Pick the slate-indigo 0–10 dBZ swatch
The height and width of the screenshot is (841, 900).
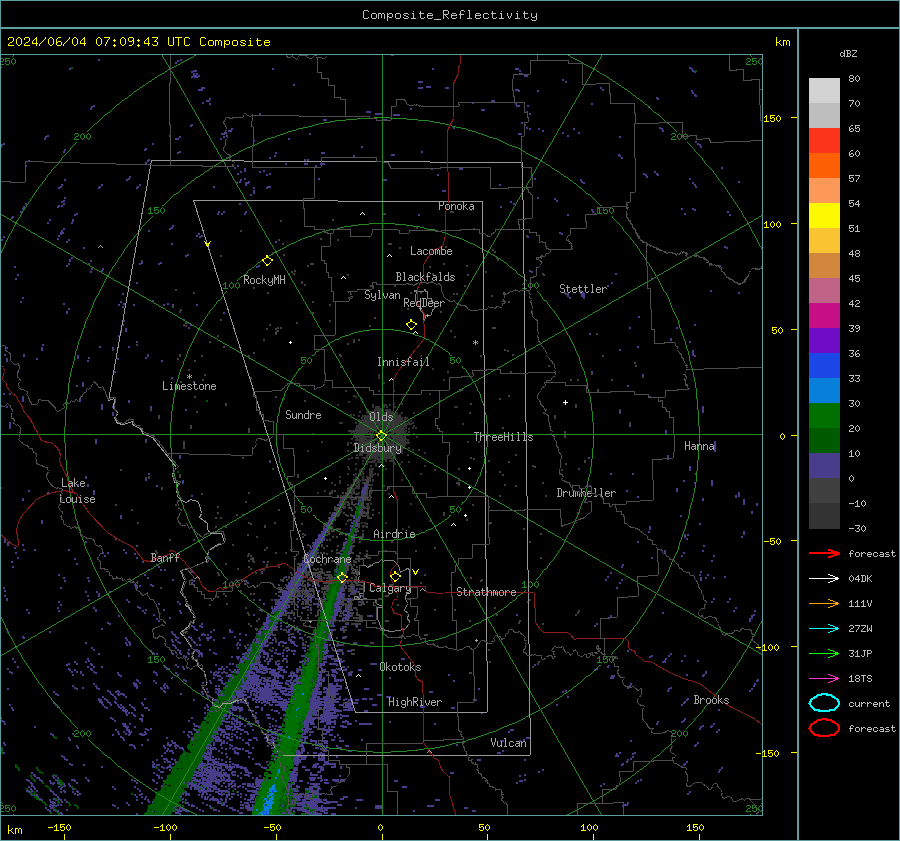point(824,466)
